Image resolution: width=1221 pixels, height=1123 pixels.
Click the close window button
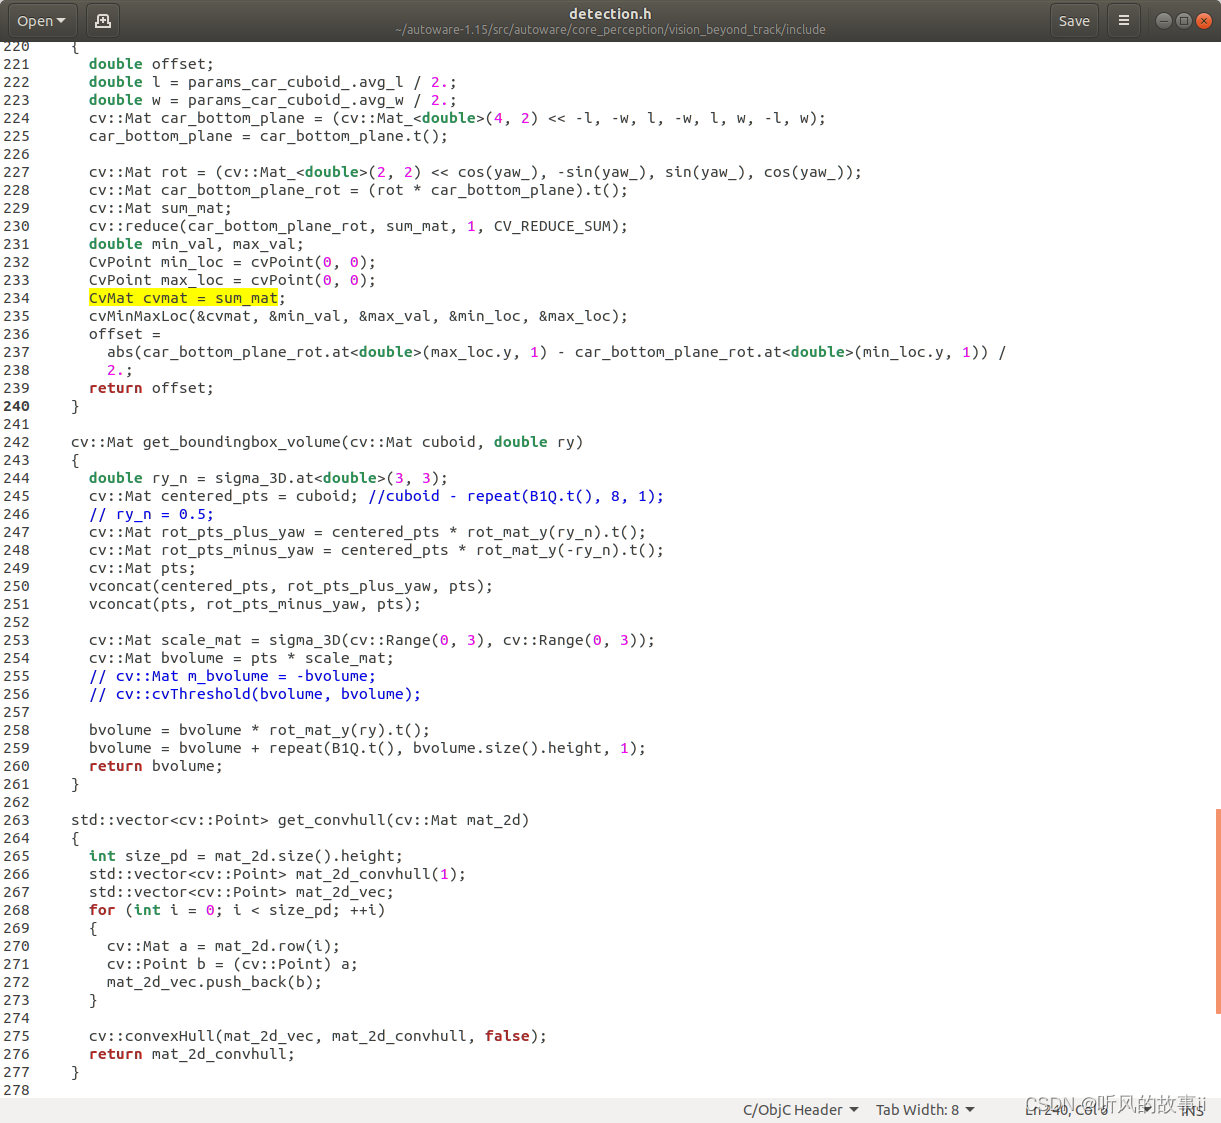coord(1204,19)
